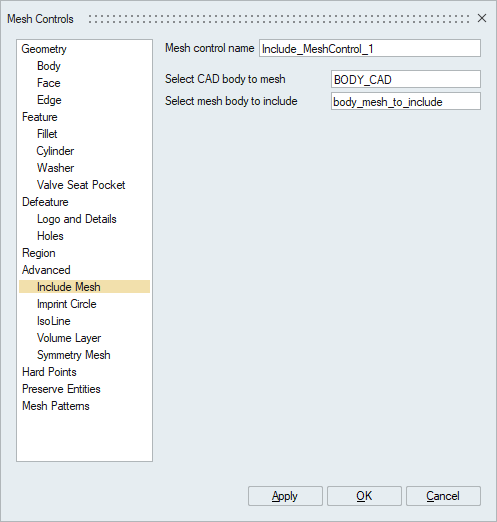Confirm with the OK button
497x522 pixels.
[x=364, y=496]
